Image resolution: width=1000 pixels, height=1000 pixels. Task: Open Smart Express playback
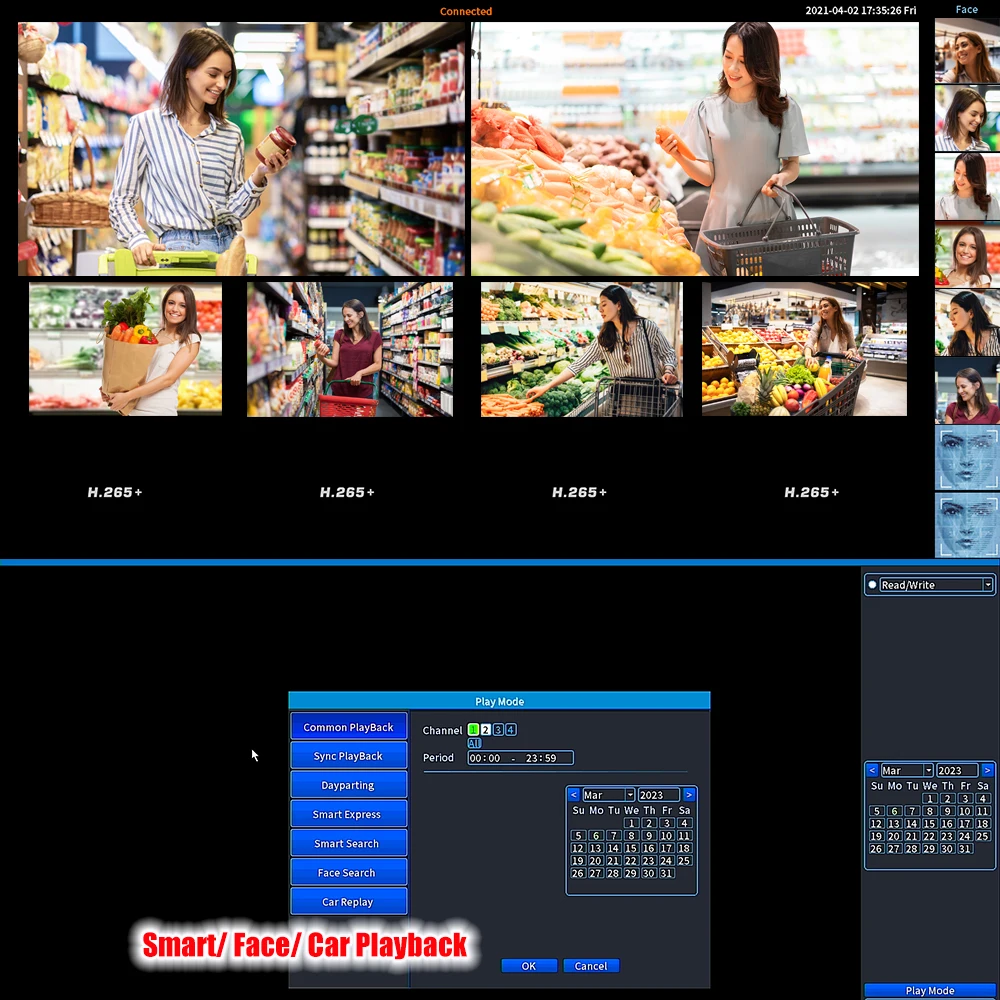(x=348, y=814)
